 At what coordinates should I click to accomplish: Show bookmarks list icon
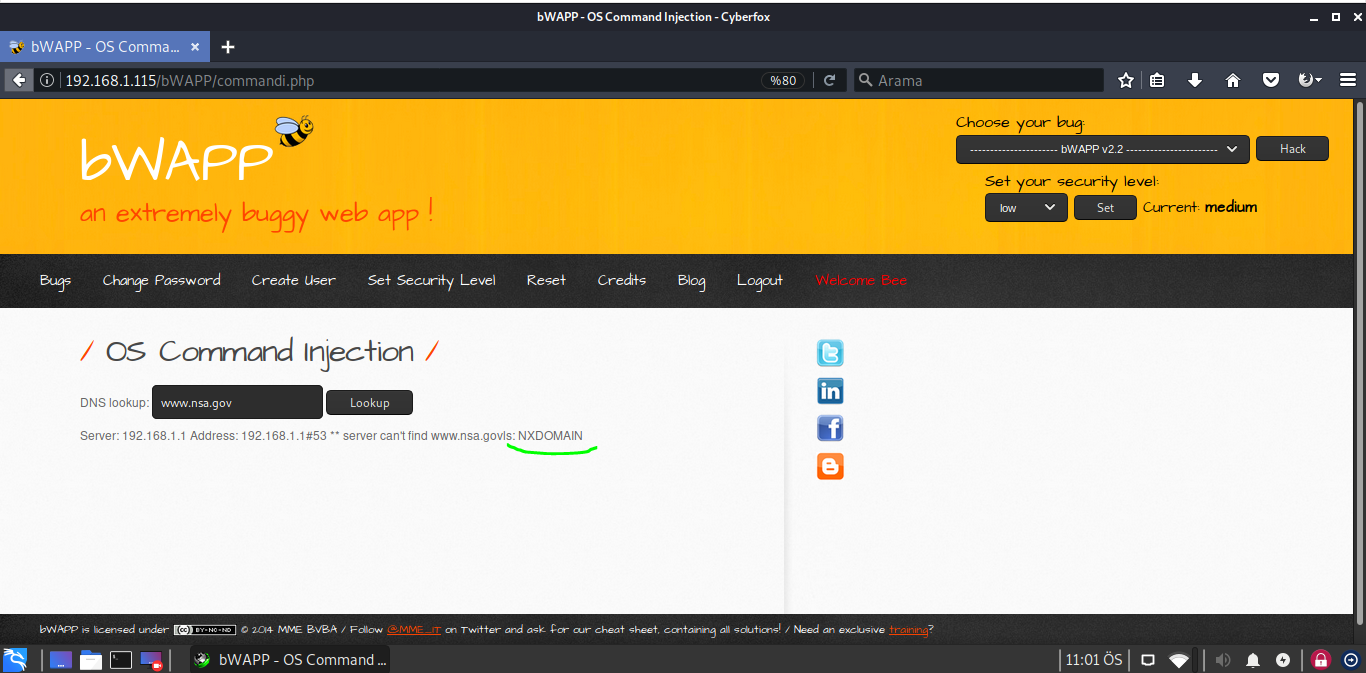[x=1157, y=80]
